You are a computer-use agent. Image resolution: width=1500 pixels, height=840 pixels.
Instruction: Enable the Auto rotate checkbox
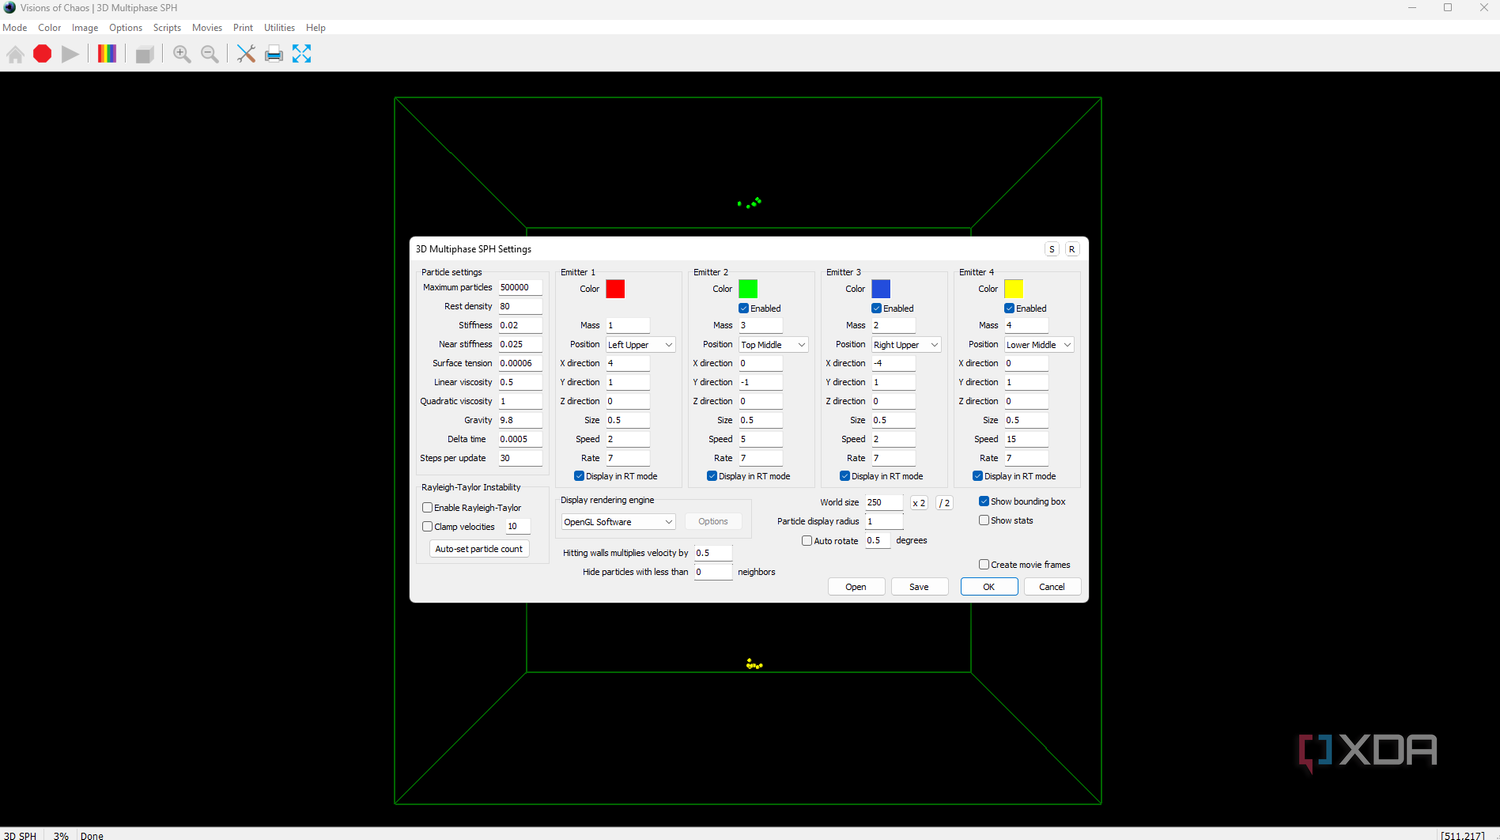[807, 541]
